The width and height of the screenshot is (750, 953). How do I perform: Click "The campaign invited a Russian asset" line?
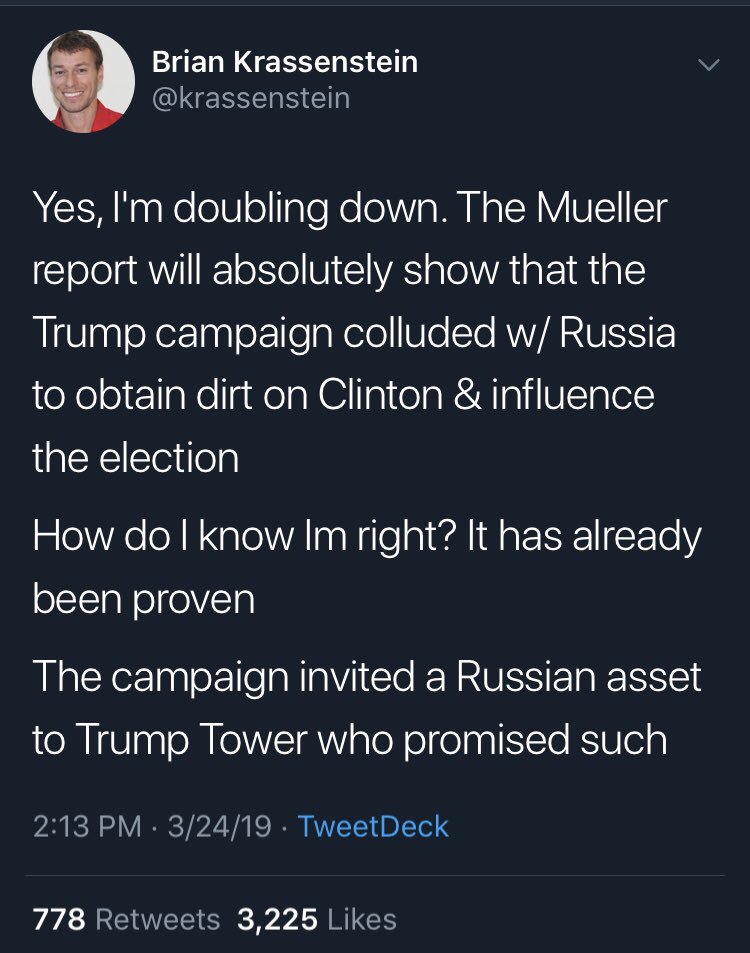367,677
